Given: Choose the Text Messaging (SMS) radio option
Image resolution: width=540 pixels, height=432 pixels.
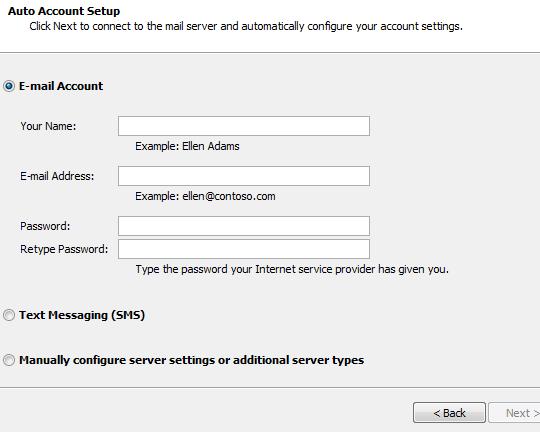Looking at the screenshot, I should click(9, 315).
